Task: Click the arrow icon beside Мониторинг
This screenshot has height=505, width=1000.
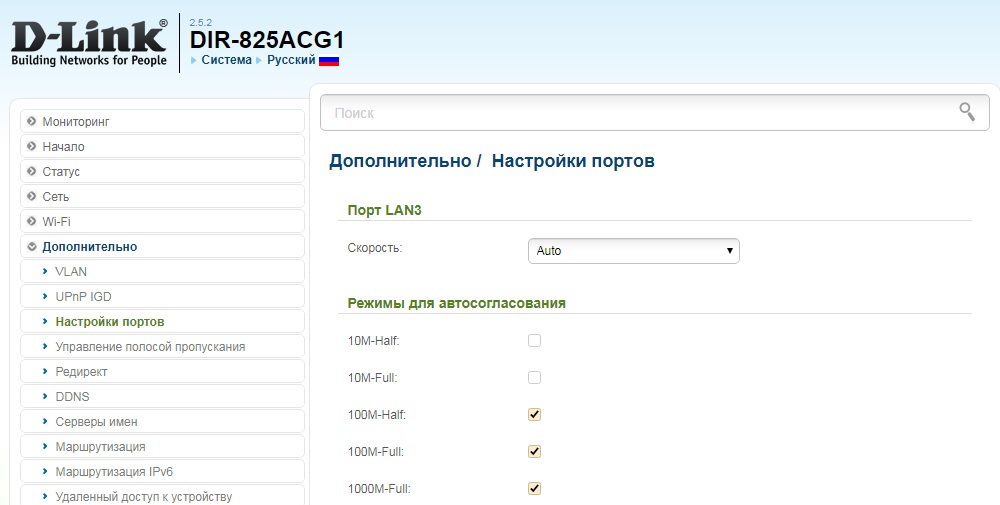Action: click(32, 121)
